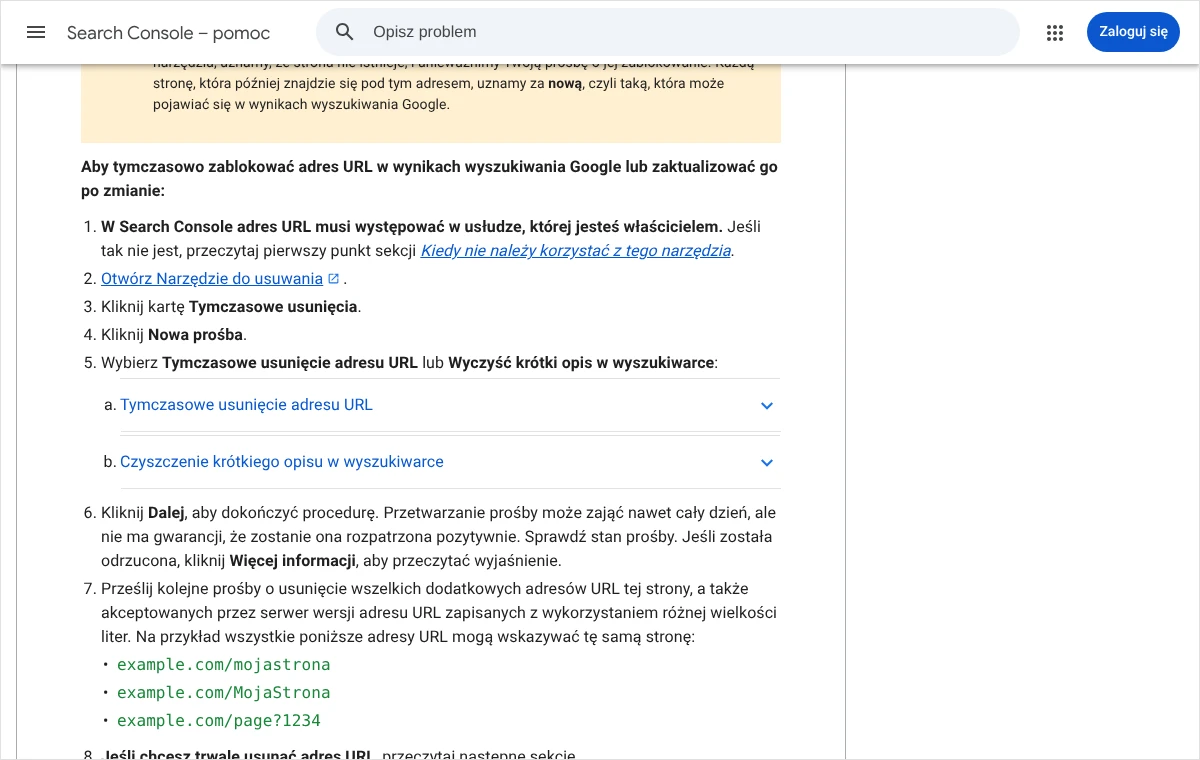Click the example.com/mojastrona code text
This screenshot has height=760, width=1200.
pyautogui.click(x=223, y=665)
